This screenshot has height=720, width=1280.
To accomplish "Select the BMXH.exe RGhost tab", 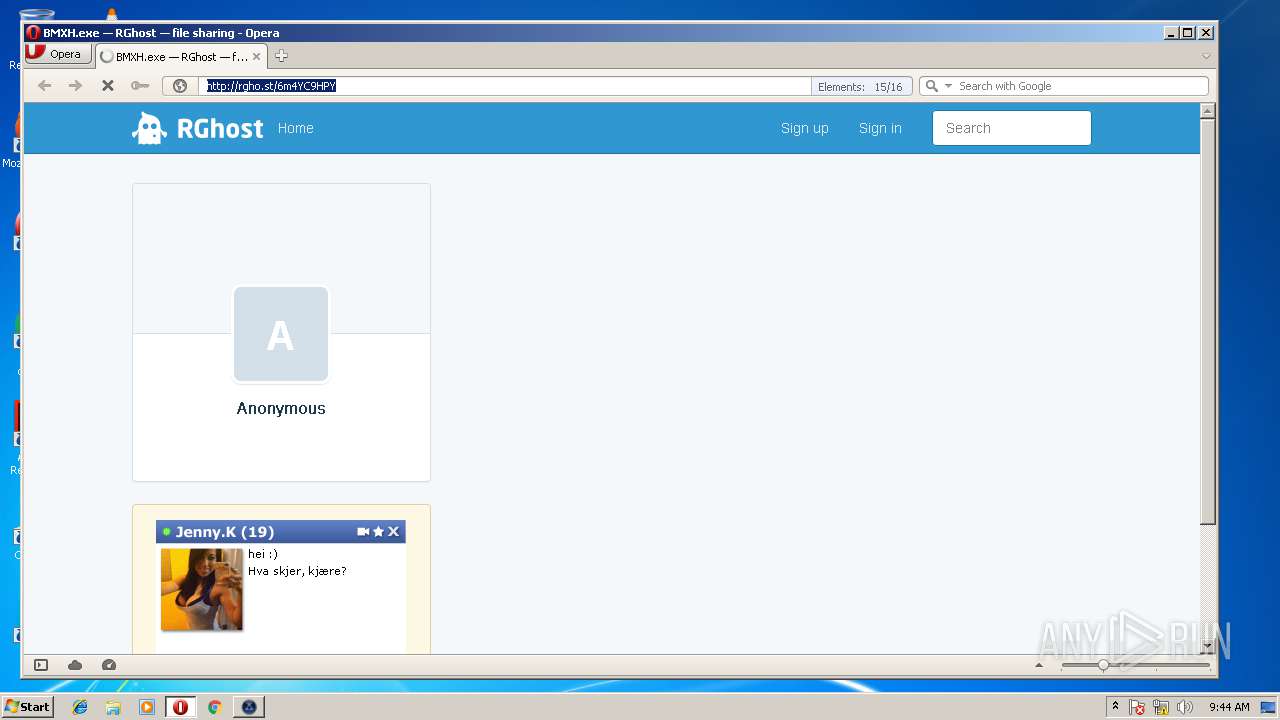I will pyautogui.click(x=180, y=57).
